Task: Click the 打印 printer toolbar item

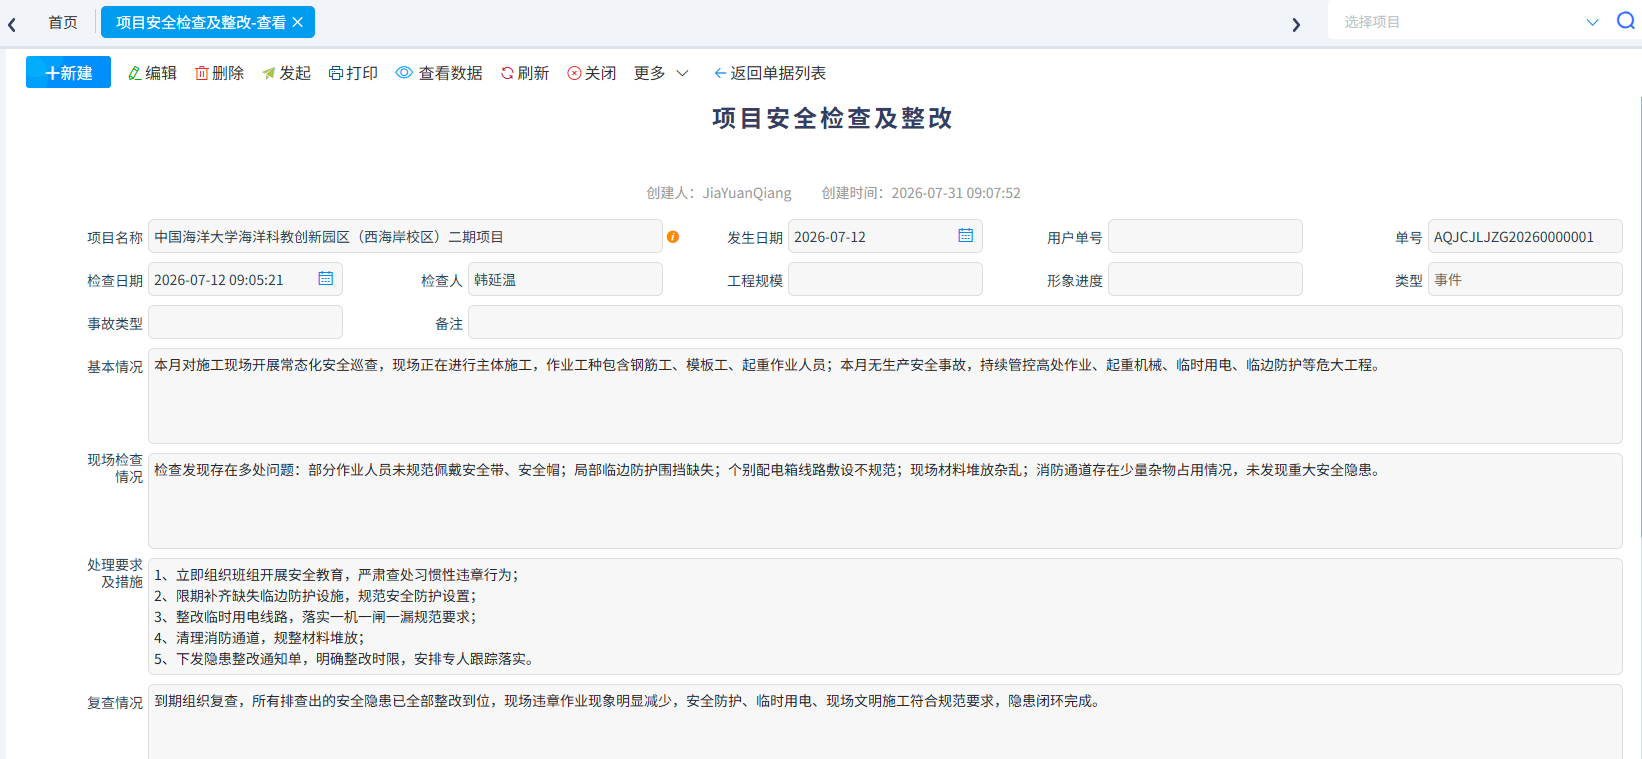Action: [x=353, y=73]
